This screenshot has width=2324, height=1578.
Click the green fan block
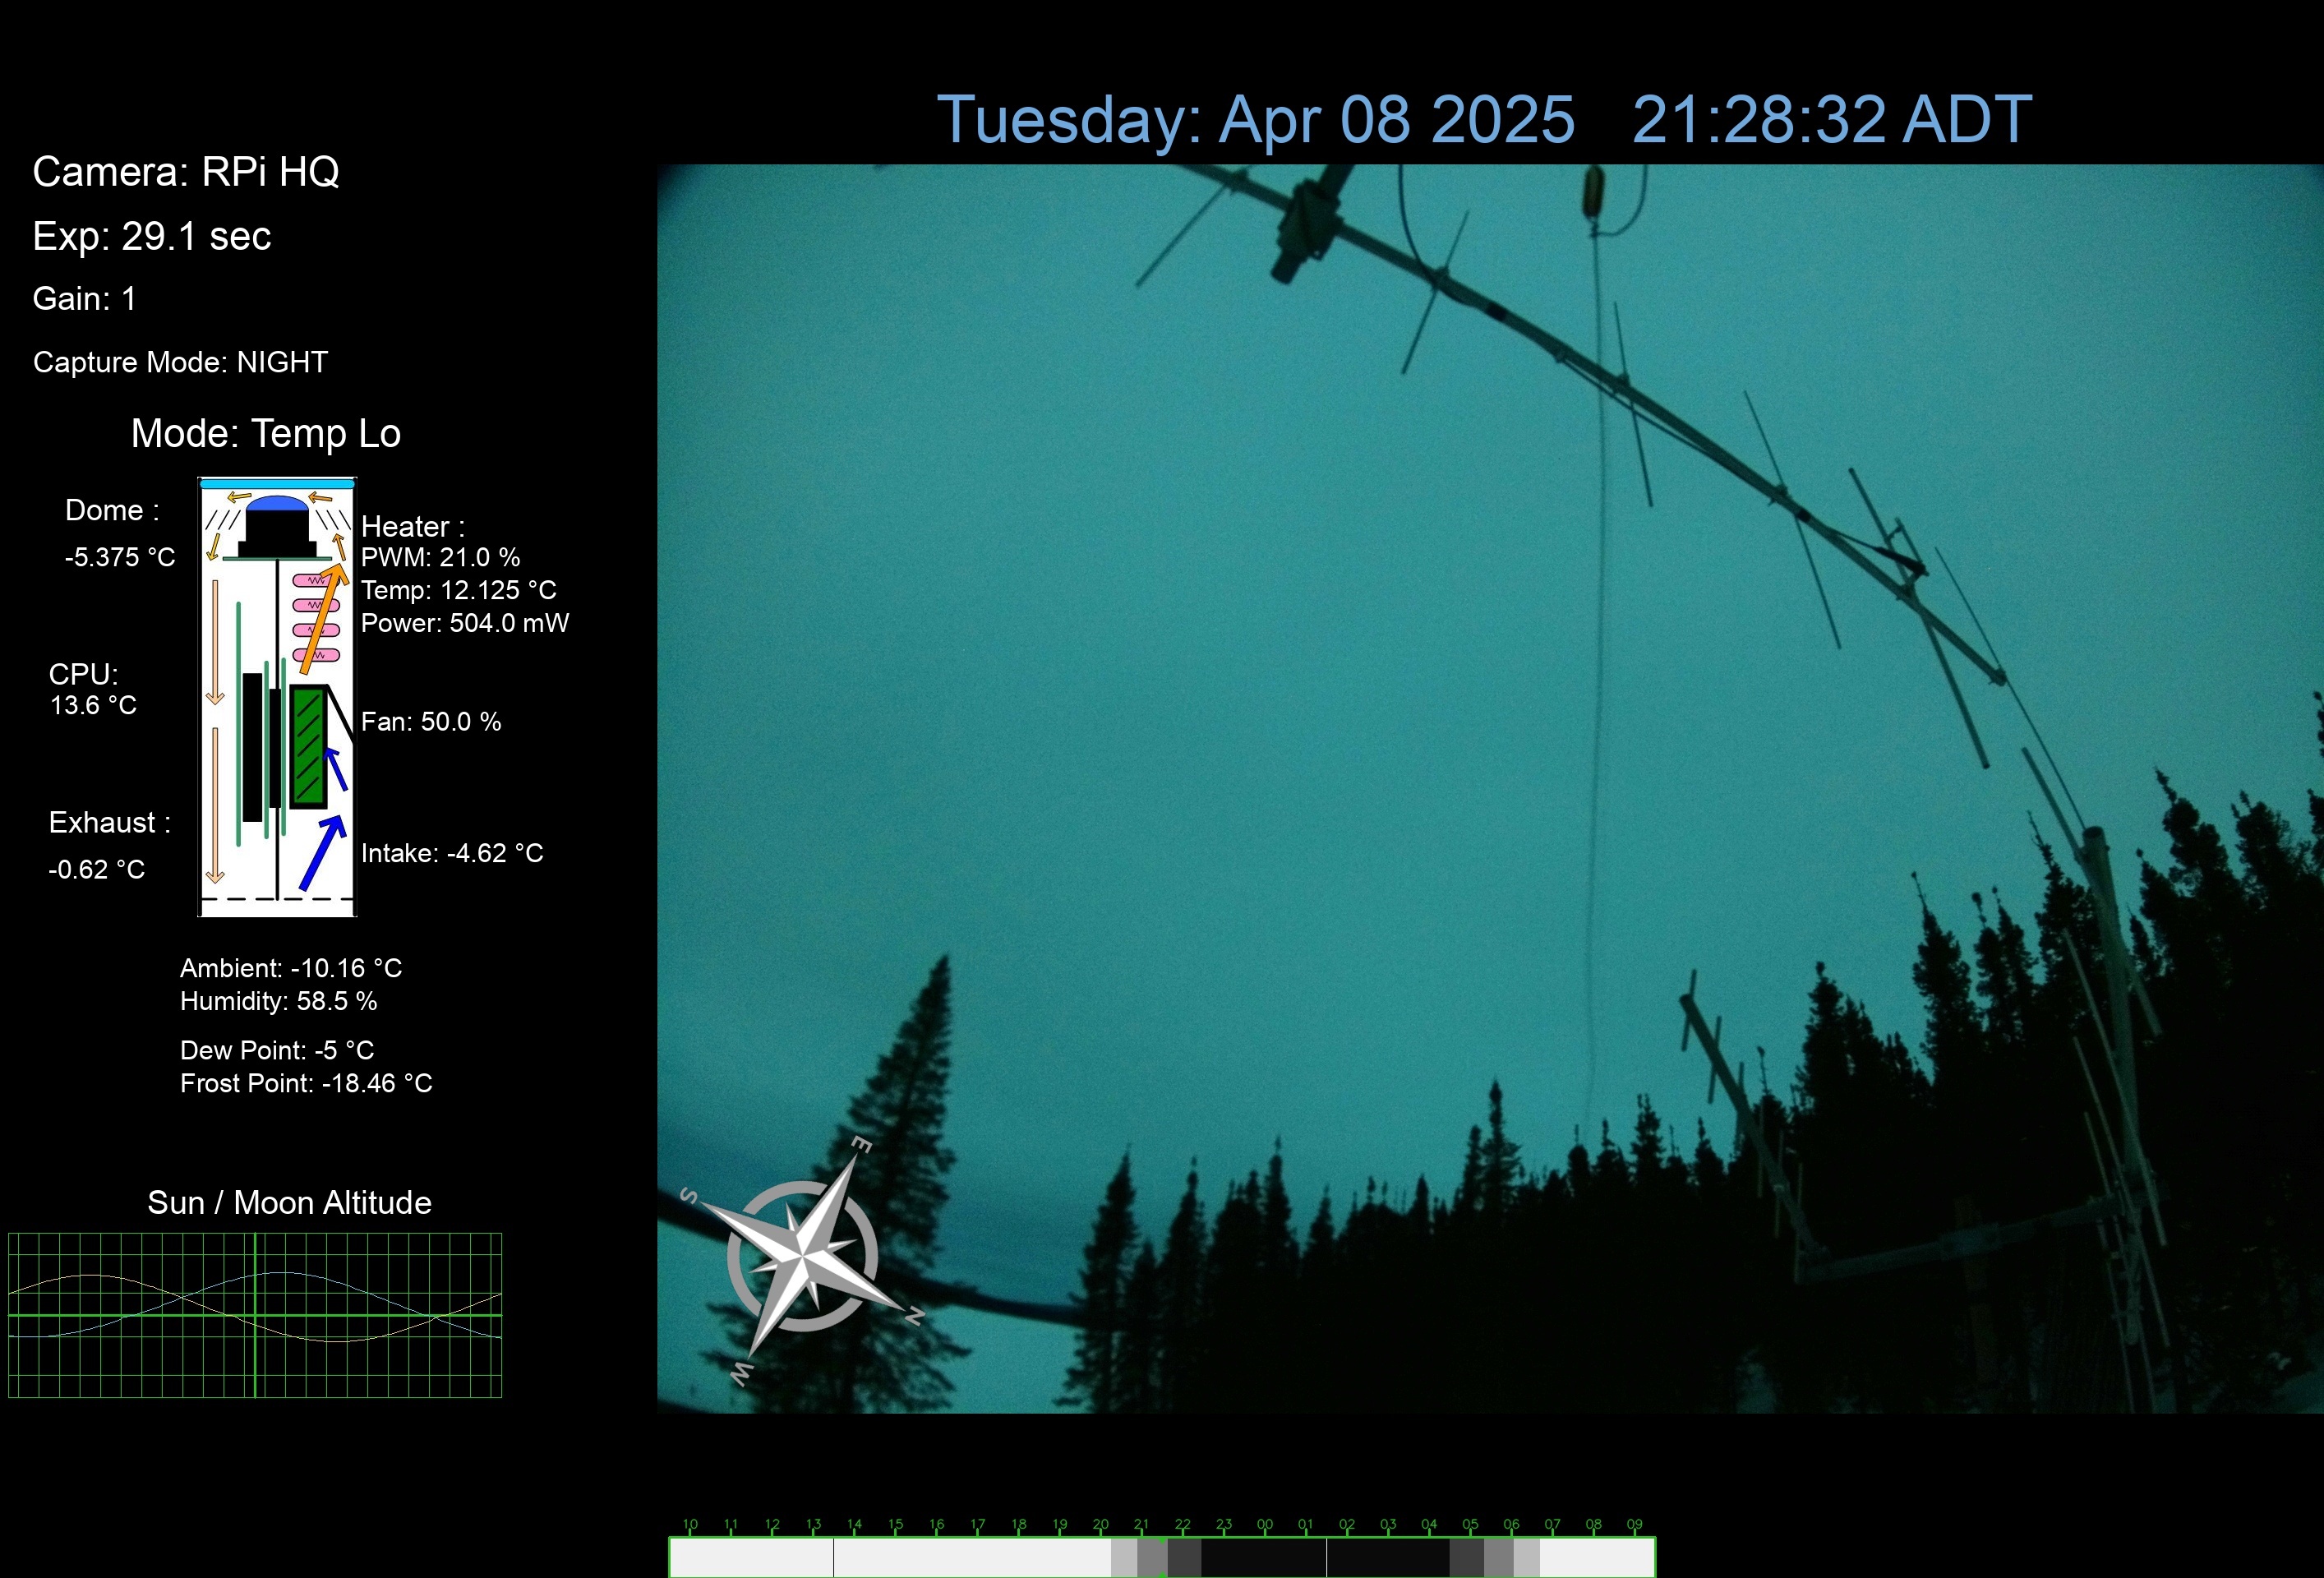tap(308, 746)
